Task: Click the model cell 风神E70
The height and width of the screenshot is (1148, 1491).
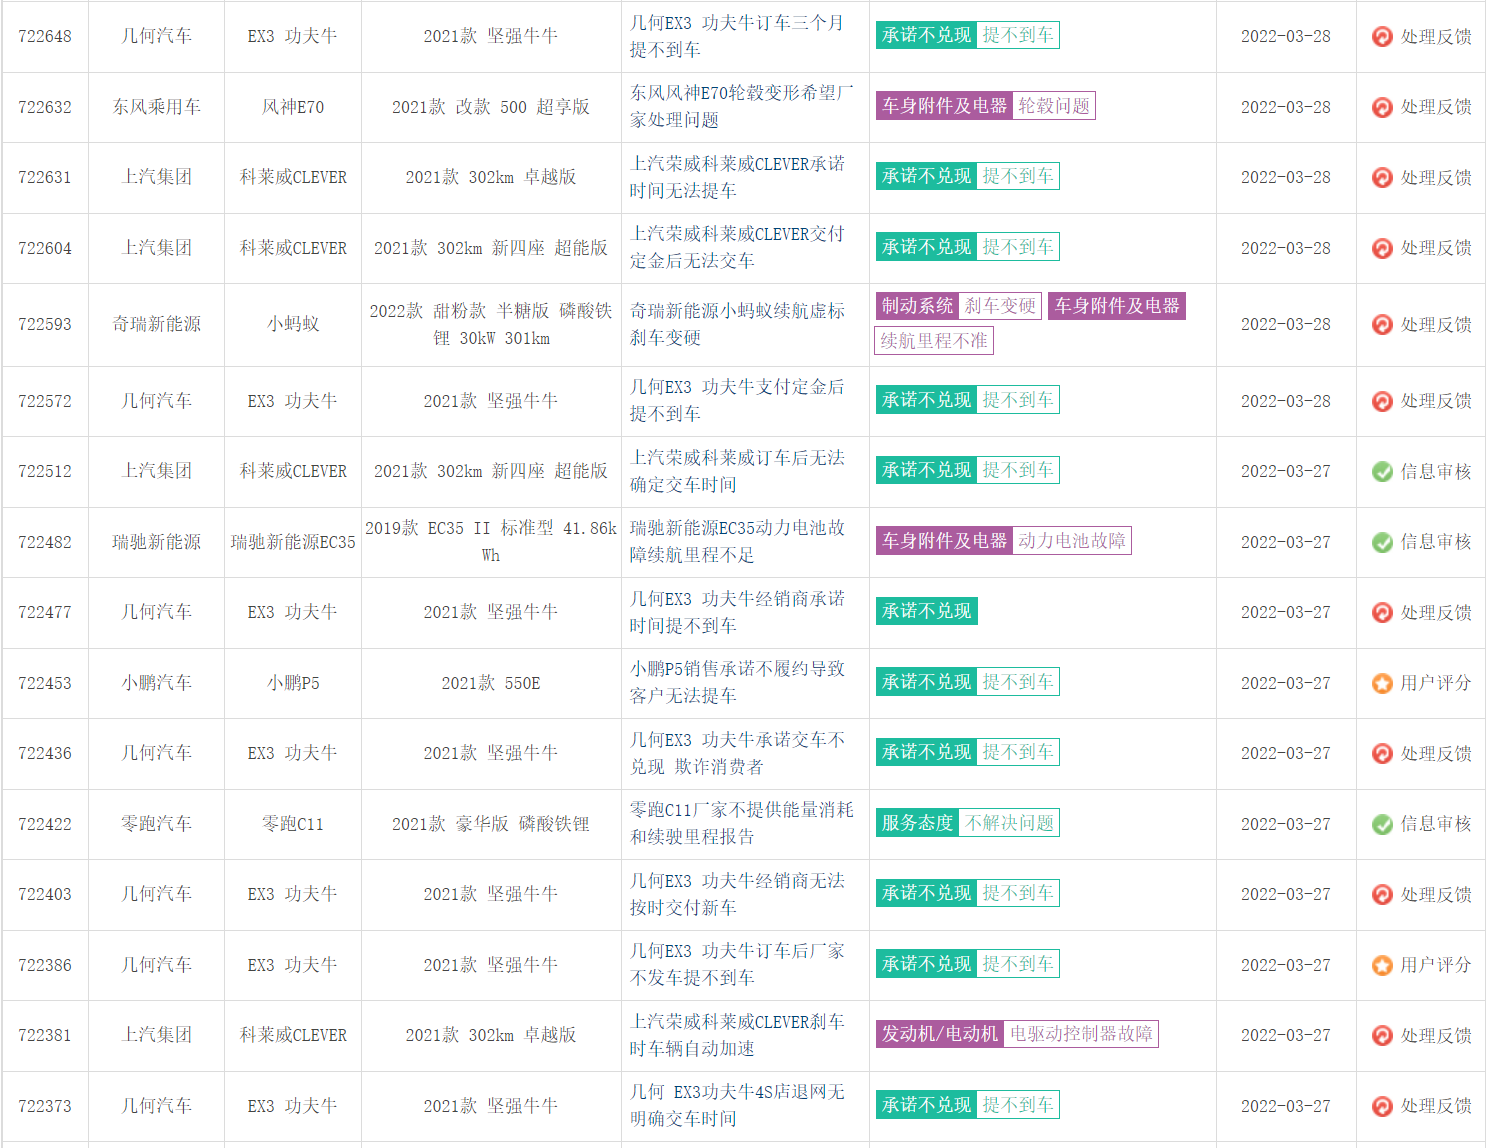Action: tap(293, 107)
